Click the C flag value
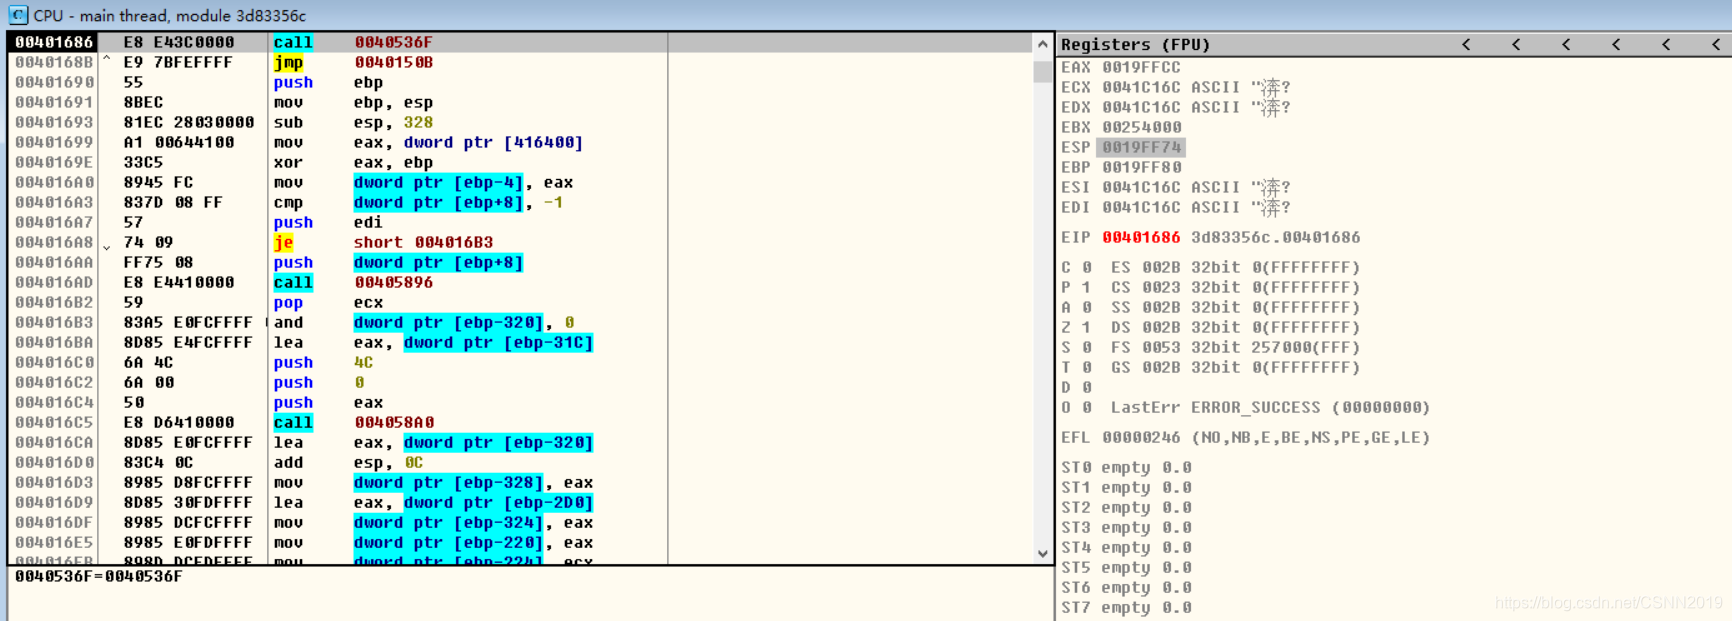 click(1087, 267)
